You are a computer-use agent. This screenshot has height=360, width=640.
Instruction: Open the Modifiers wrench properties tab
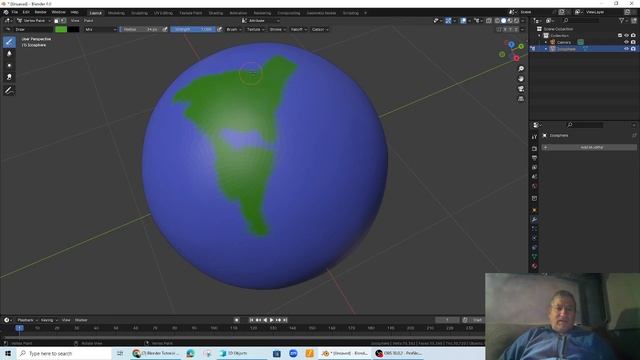tap(534, 220)
